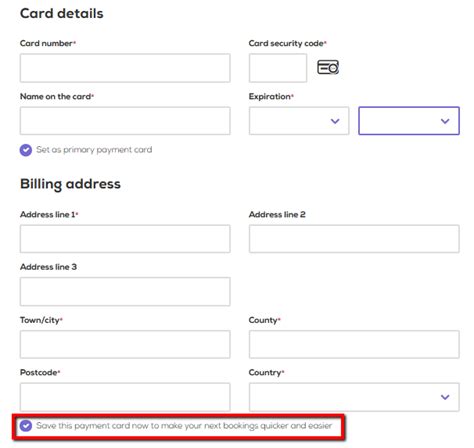474x448 pixels.
Task: Focus the Address line 3 field
Action: pyautogui.click(x=125, y=291)
